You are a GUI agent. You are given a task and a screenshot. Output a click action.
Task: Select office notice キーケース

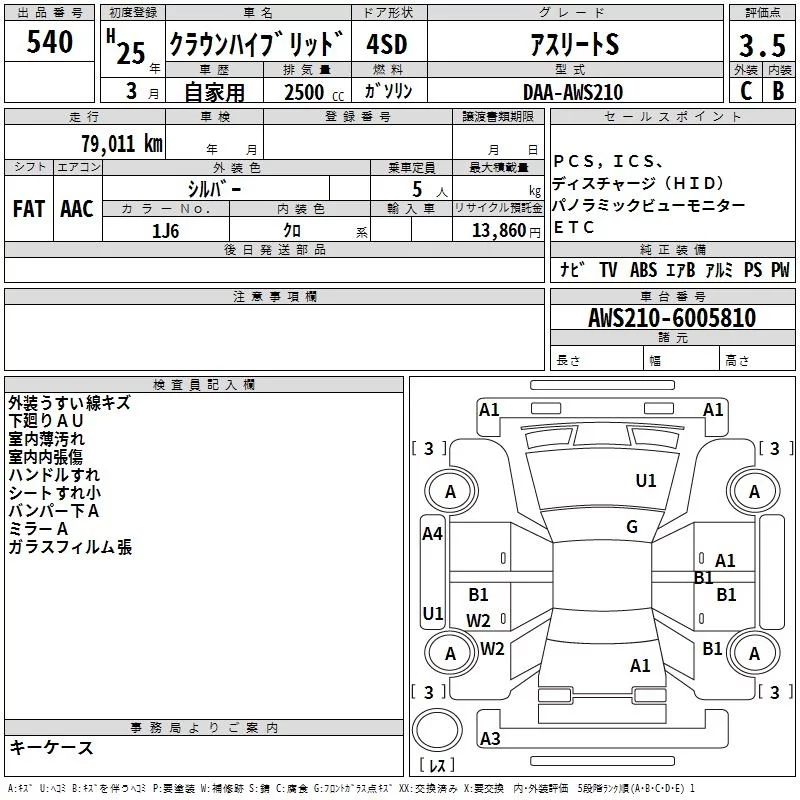coord(51,748)
